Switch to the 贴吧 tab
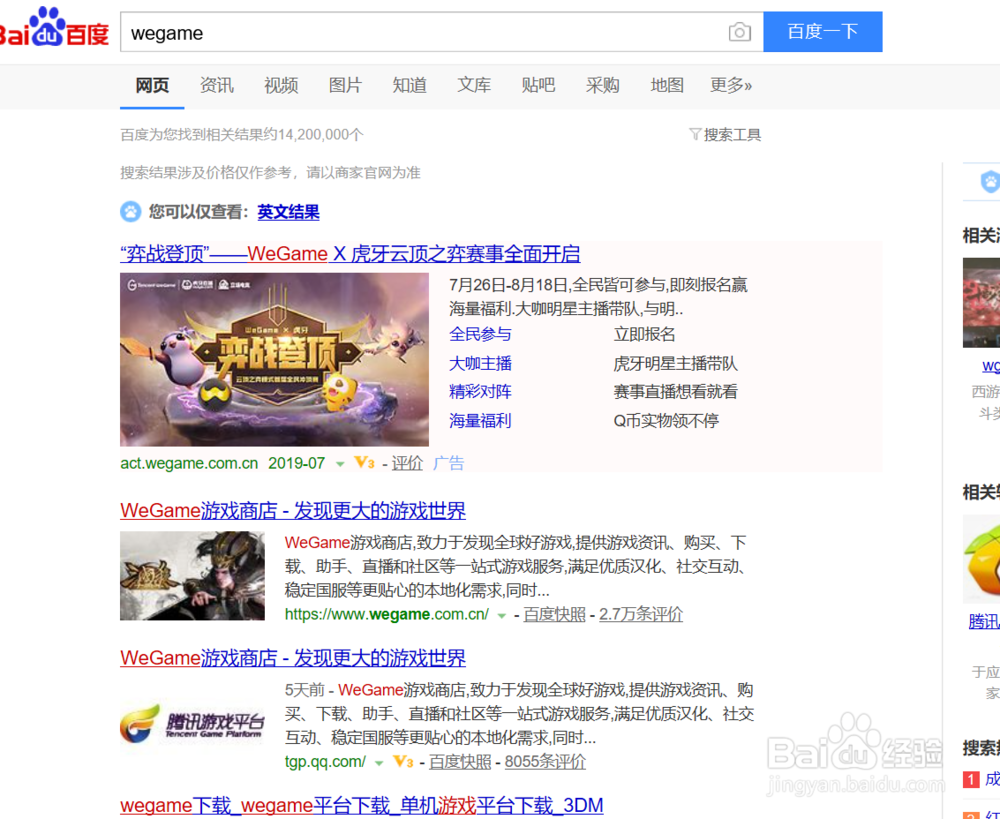Image resolution: width=1000 pixels, height=819 pixels. click(538, 85)
